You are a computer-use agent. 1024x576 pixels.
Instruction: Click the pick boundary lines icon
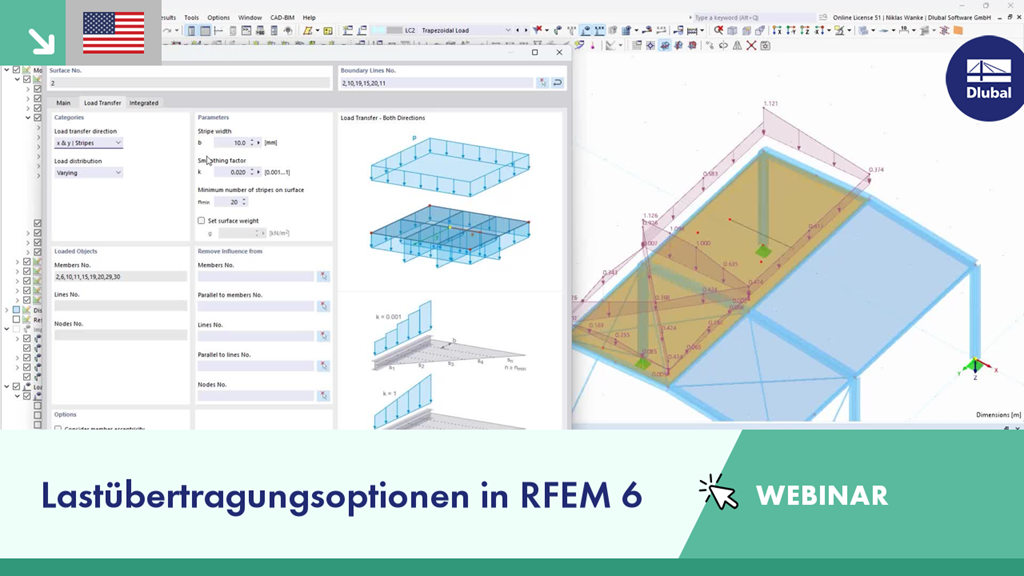[543, 83]
